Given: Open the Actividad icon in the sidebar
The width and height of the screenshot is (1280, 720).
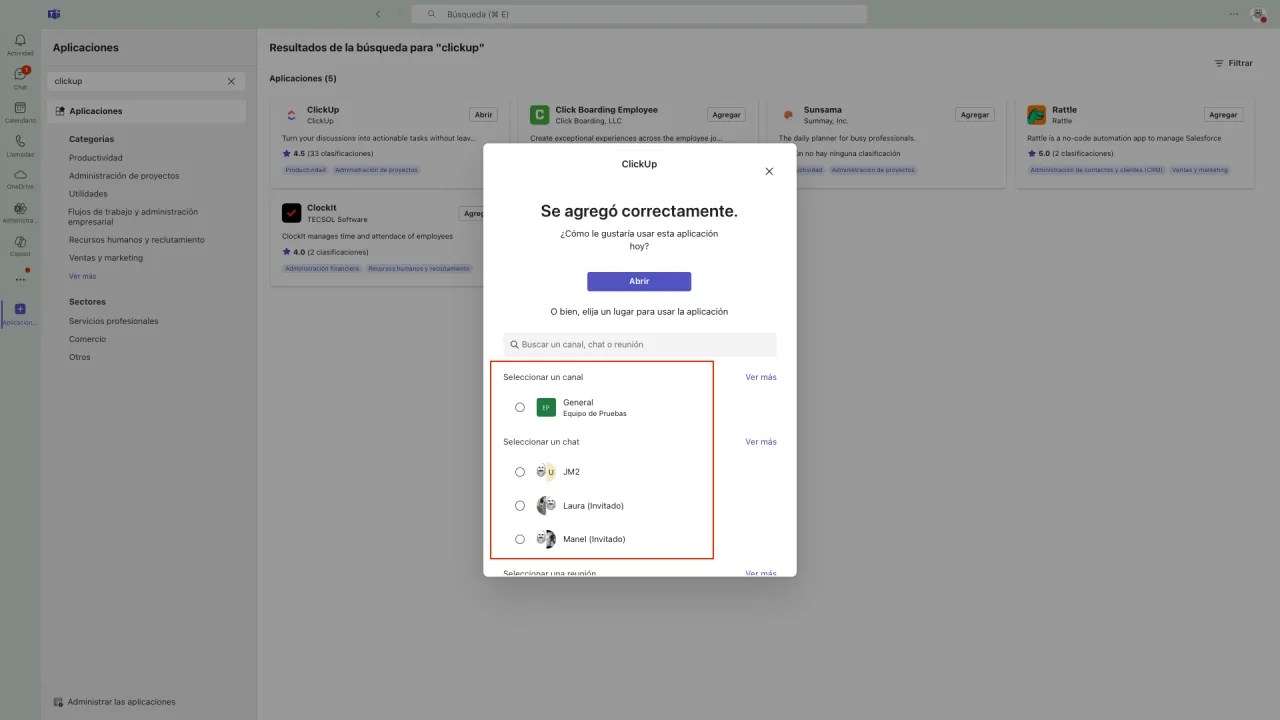Looking at the screenshot, I should pos(19,42).
